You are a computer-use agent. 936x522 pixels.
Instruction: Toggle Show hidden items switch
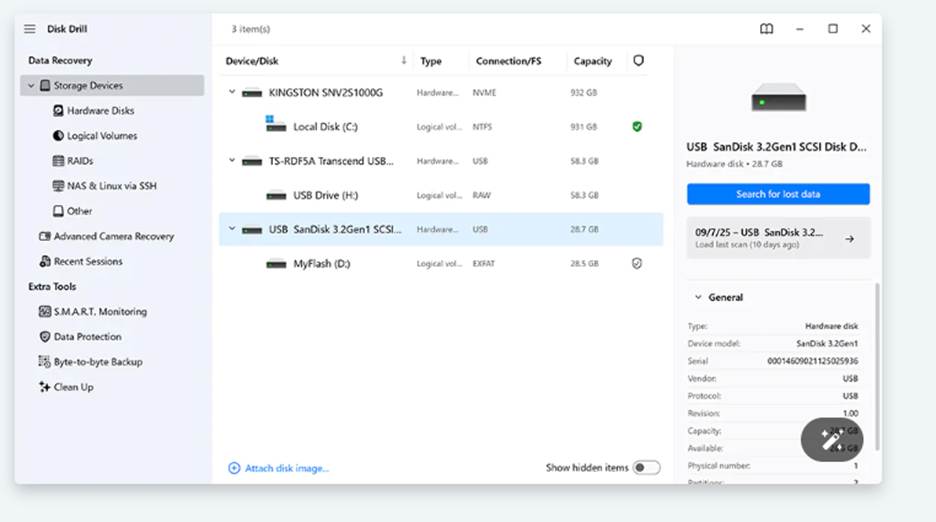(x=646, y=467)
